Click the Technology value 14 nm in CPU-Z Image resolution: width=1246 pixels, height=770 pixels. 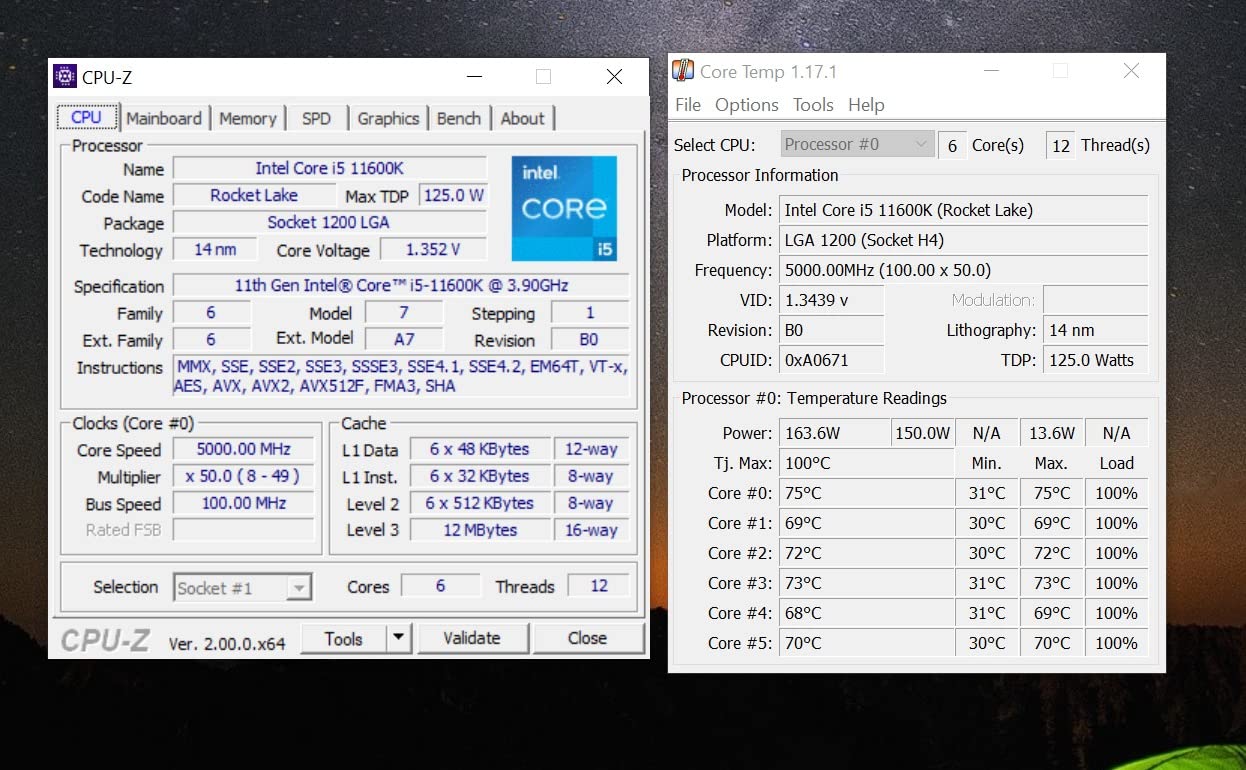[x=215, y=249]
